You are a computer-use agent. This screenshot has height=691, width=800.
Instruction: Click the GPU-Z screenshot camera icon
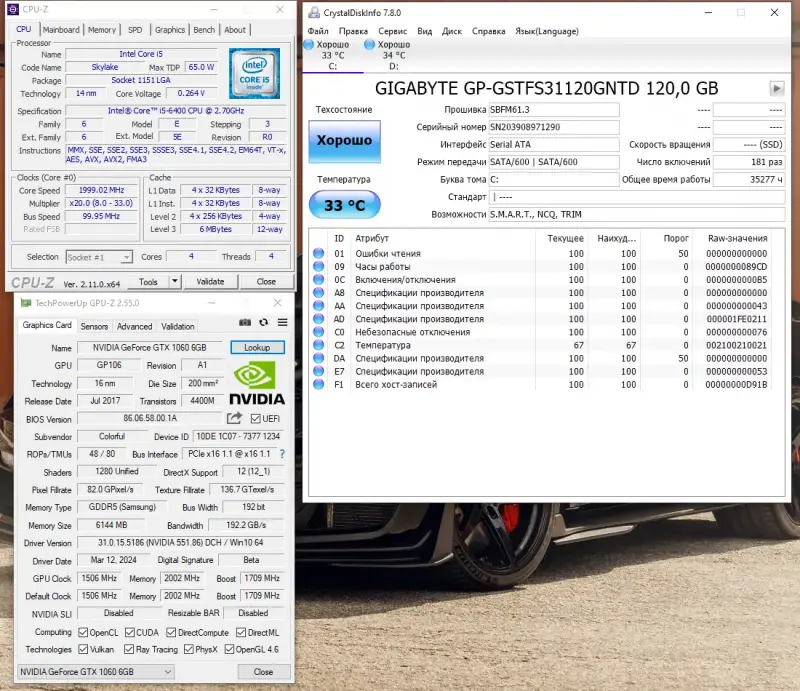click(x=245, y=323)
